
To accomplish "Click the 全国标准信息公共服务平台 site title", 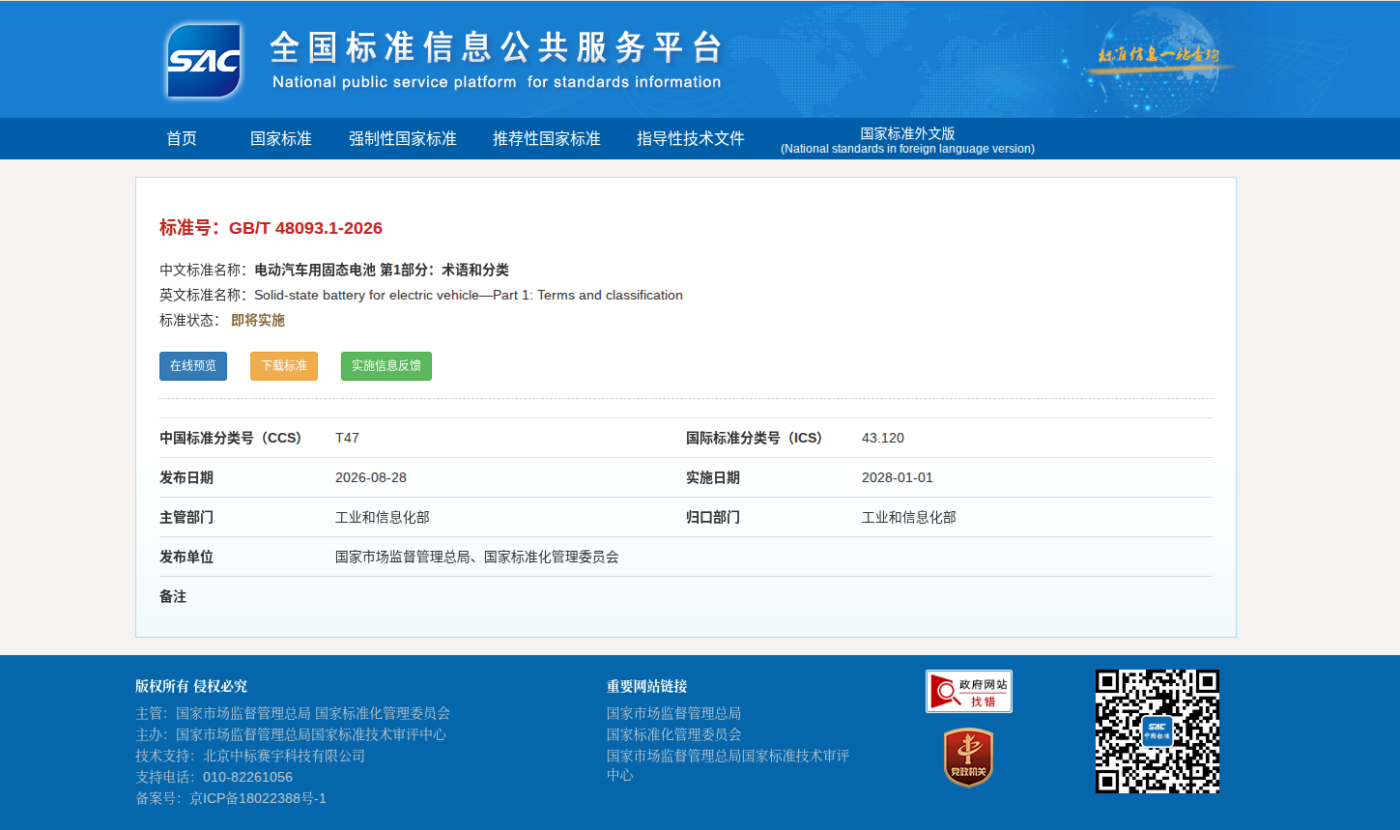I will click(496, 47).
